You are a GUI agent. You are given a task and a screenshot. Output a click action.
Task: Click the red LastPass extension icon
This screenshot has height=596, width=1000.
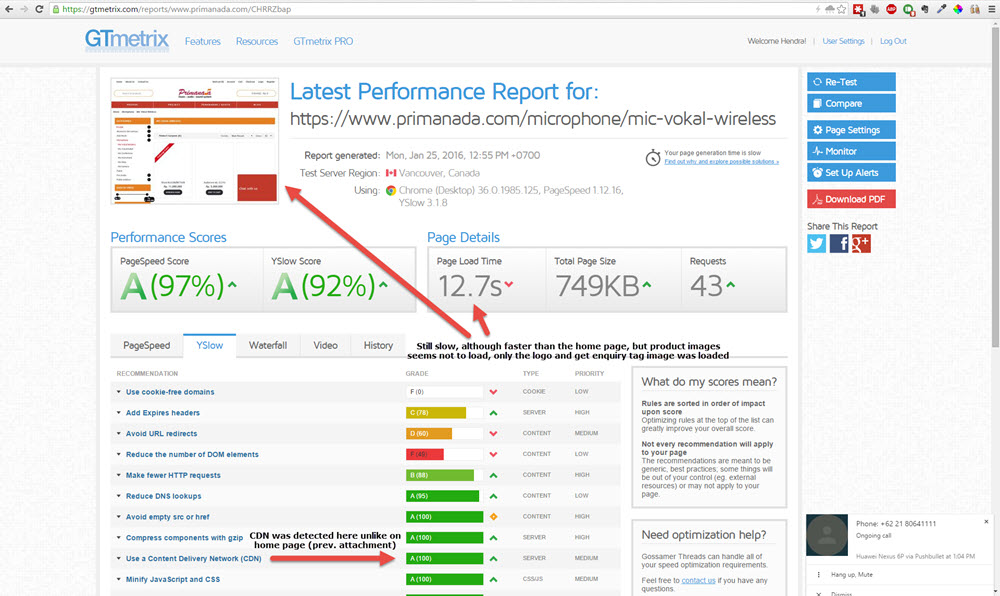(858, 9)
